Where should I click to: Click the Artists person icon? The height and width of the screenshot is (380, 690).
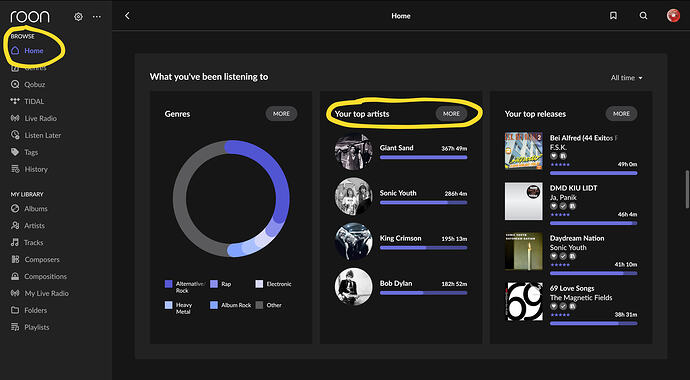click(15, 225)
